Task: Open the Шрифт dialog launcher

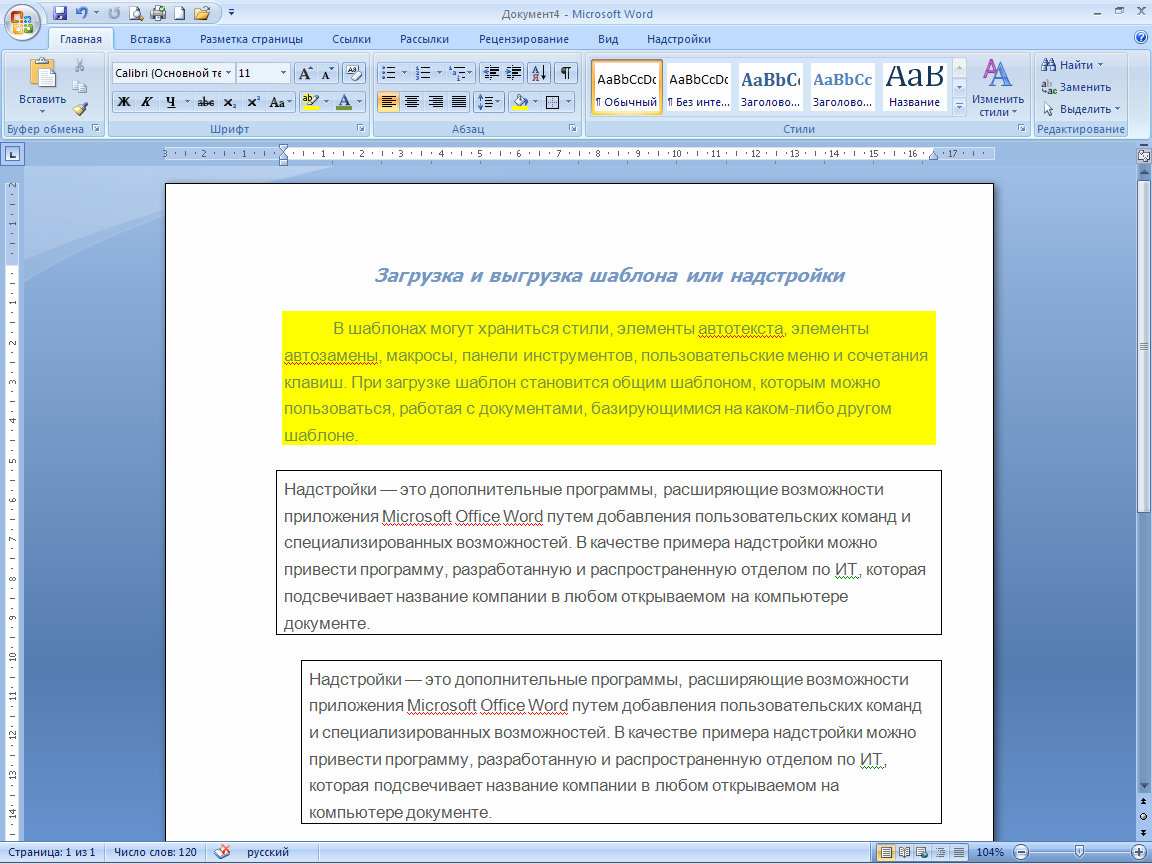Action: pos(361,129)
